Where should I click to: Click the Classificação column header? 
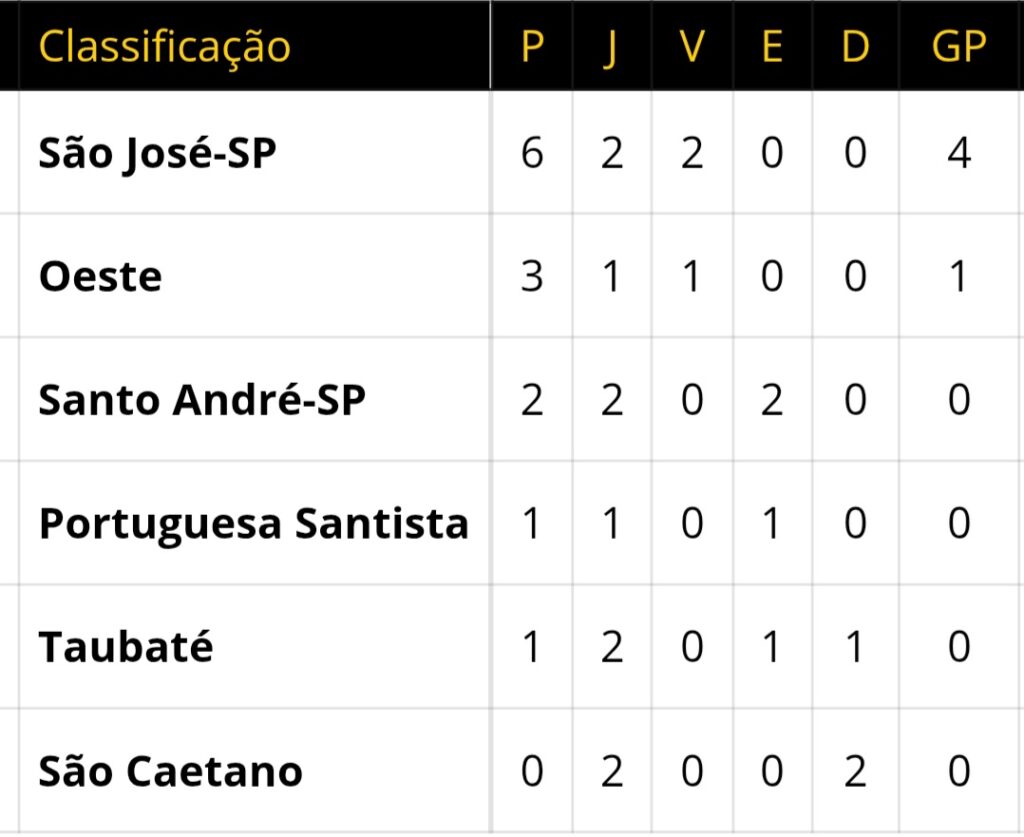(x=165, y=46)
